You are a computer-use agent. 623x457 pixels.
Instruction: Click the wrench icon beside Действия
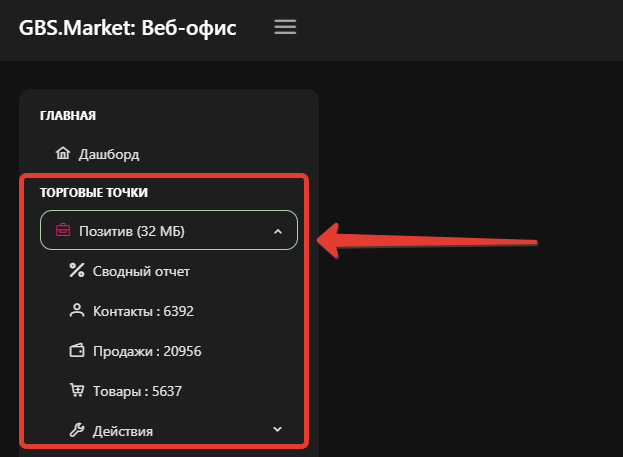point(76,431)
